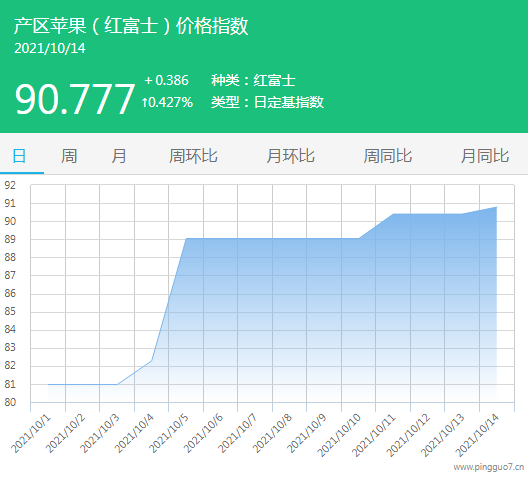Click the chart data point for 2021/10/14
This screenshot has width=528, height=478.
point(497,207)
